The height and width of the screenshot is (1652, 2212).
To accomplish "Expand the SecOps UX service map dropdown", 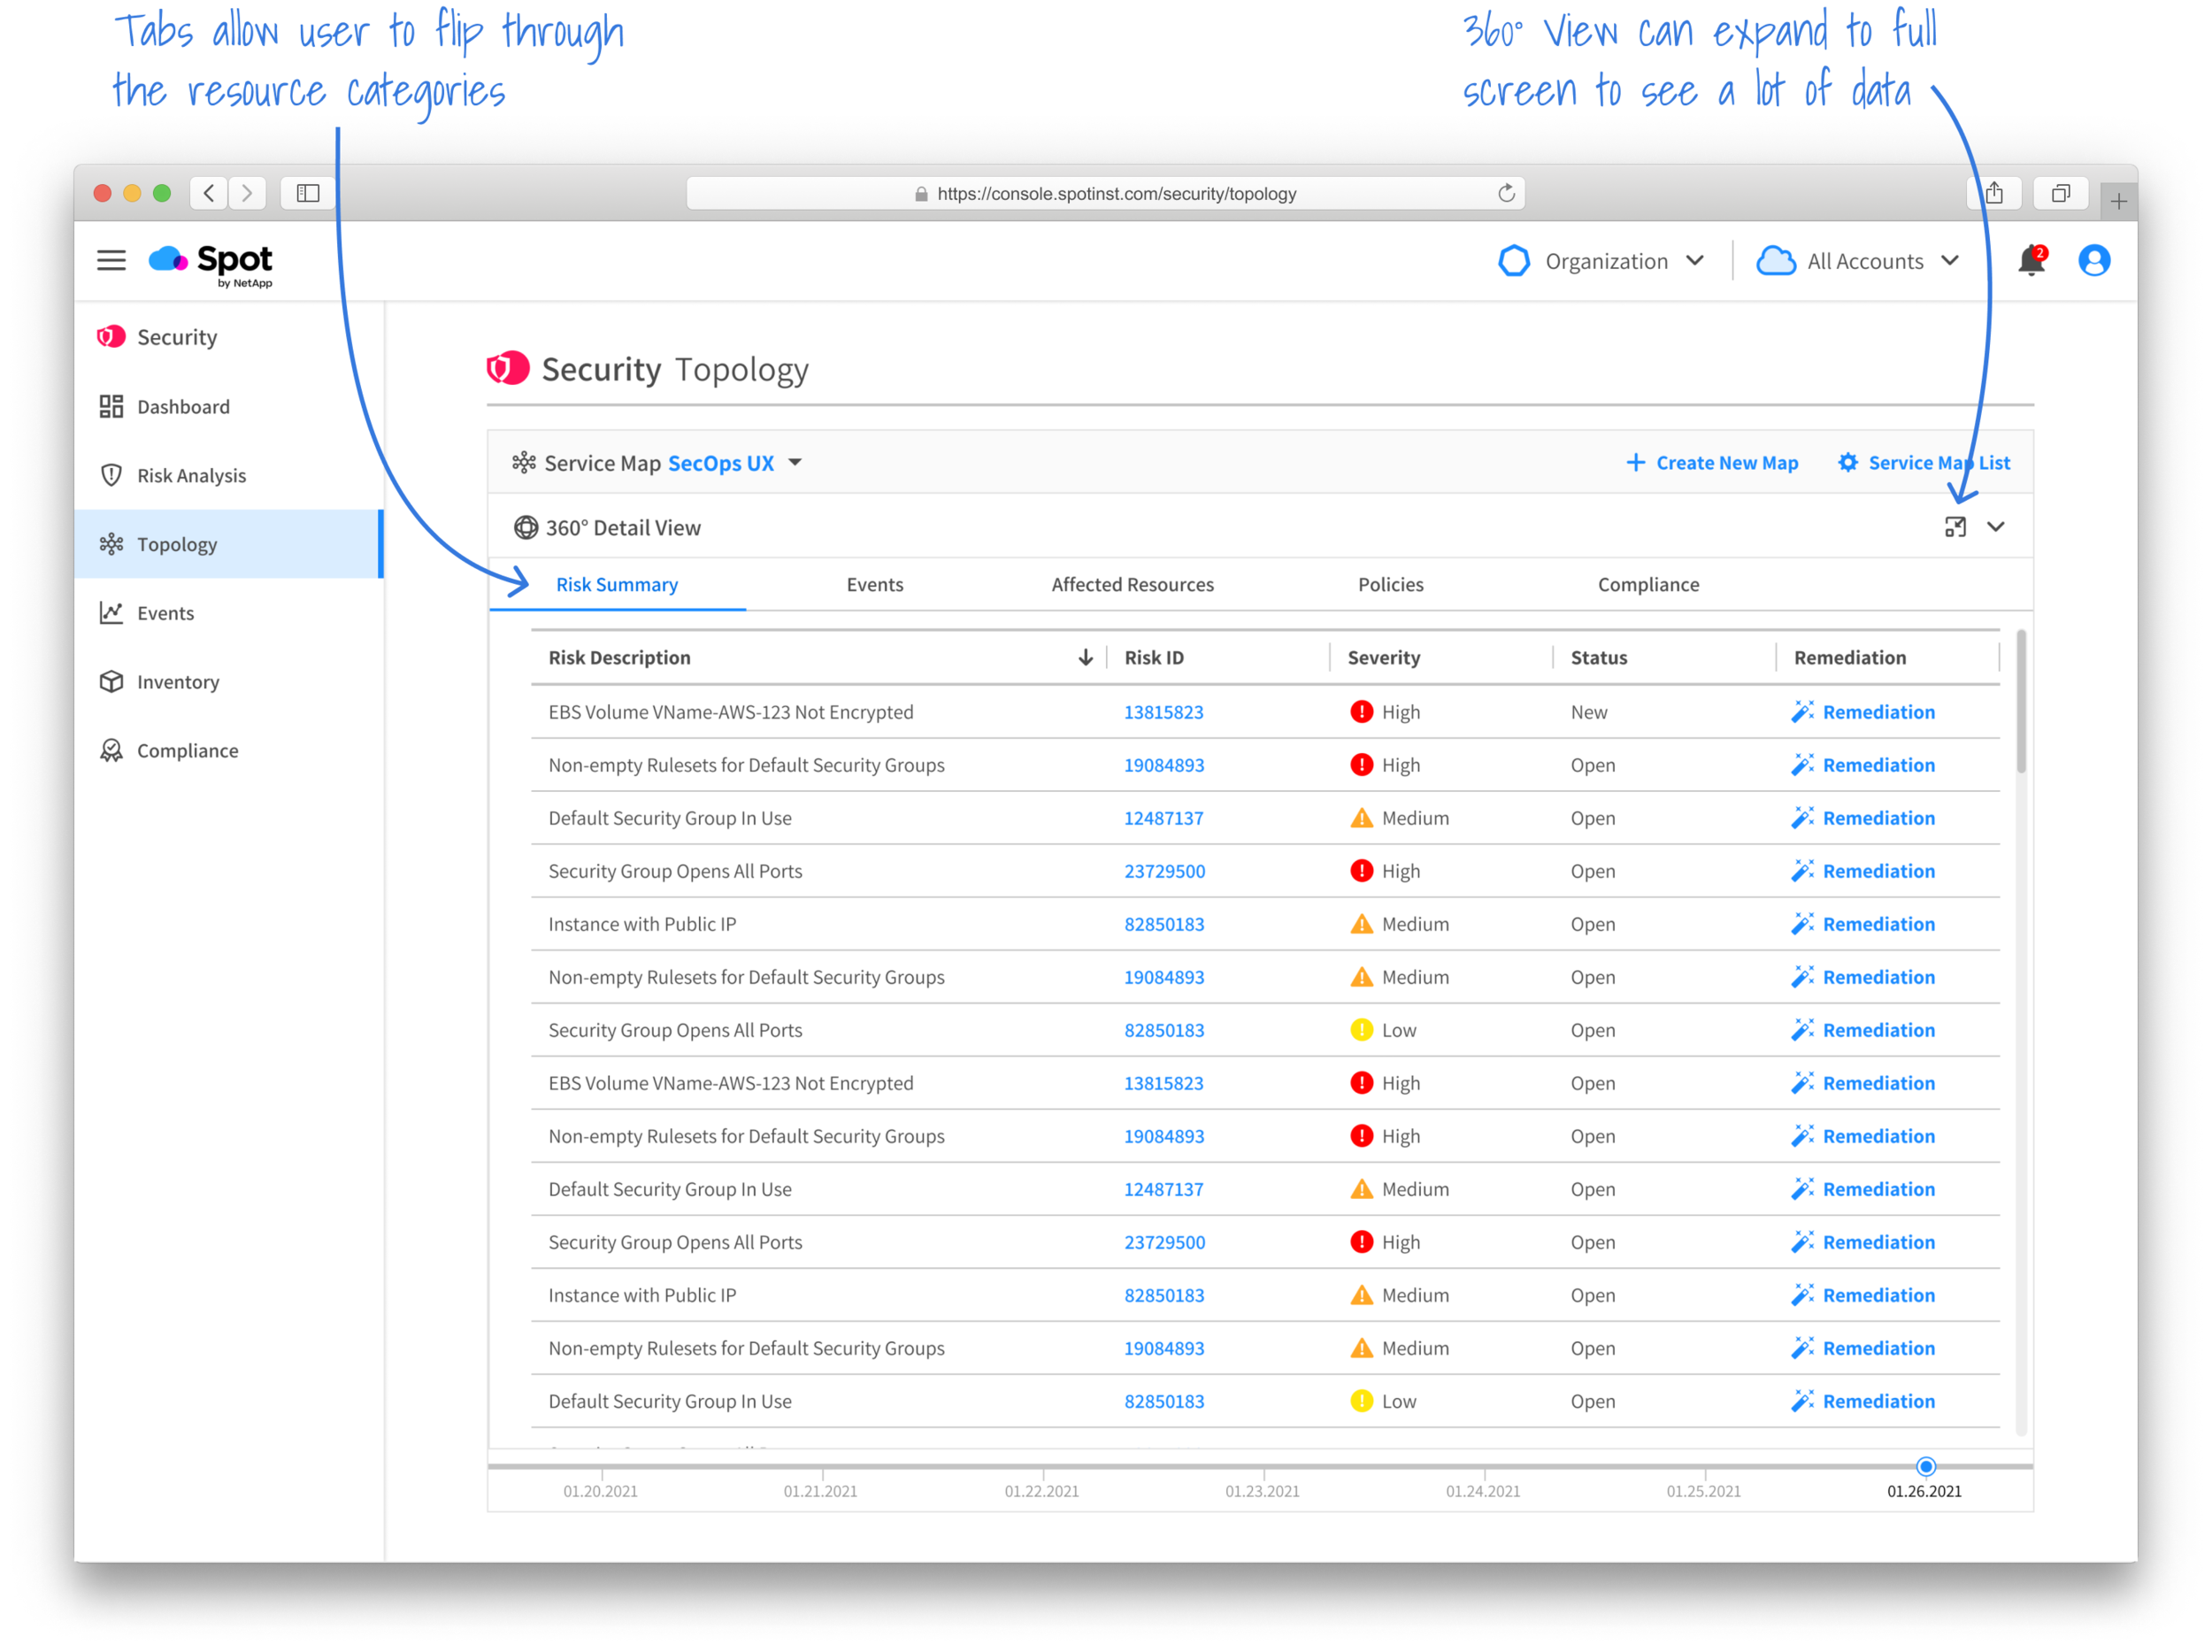I will pos(795,463).
